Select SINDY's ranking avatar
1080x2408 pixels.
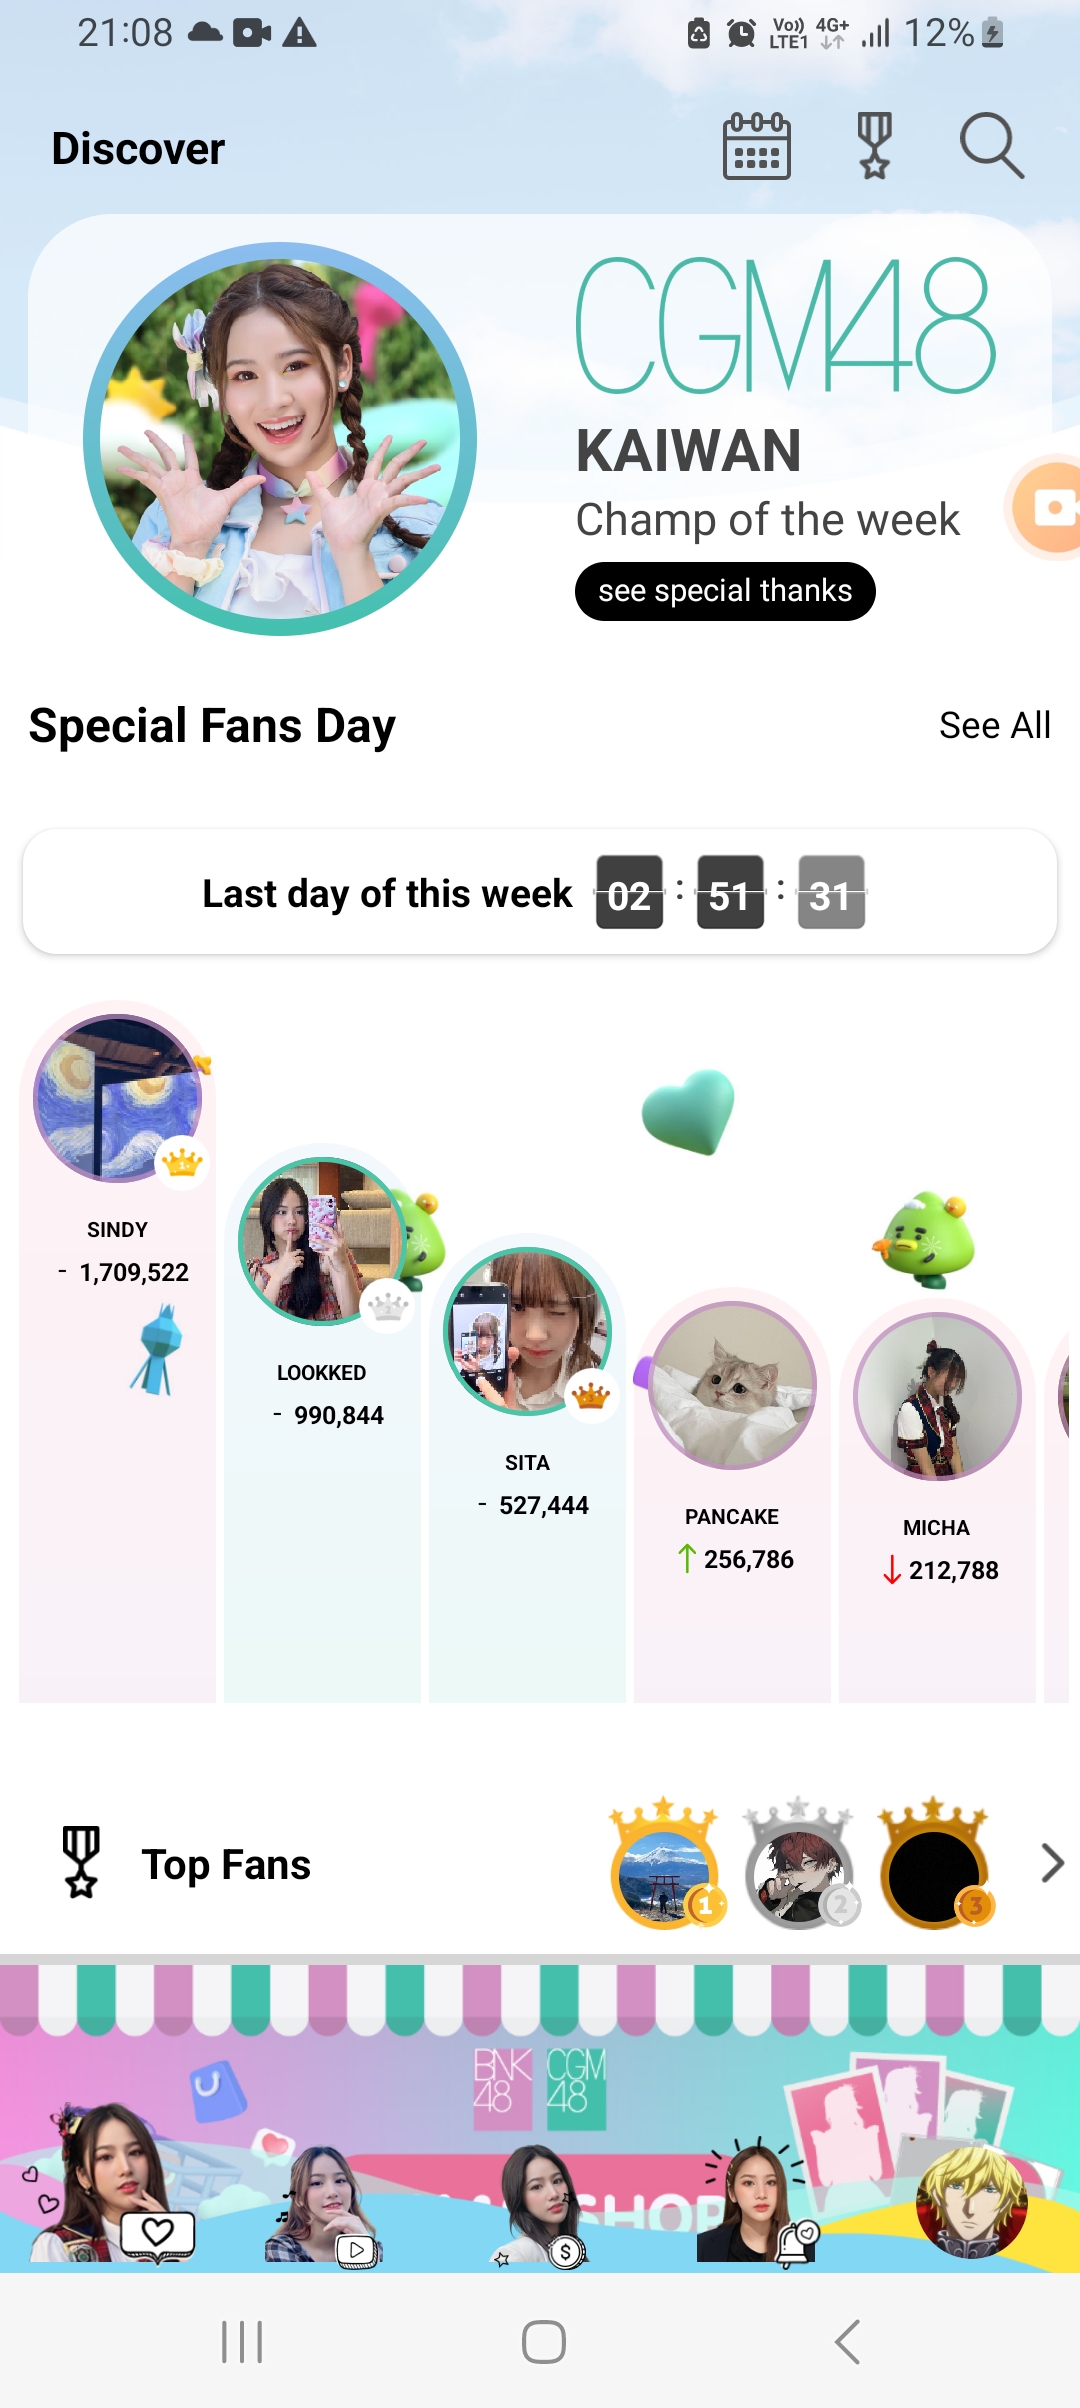click(118, 1098)
